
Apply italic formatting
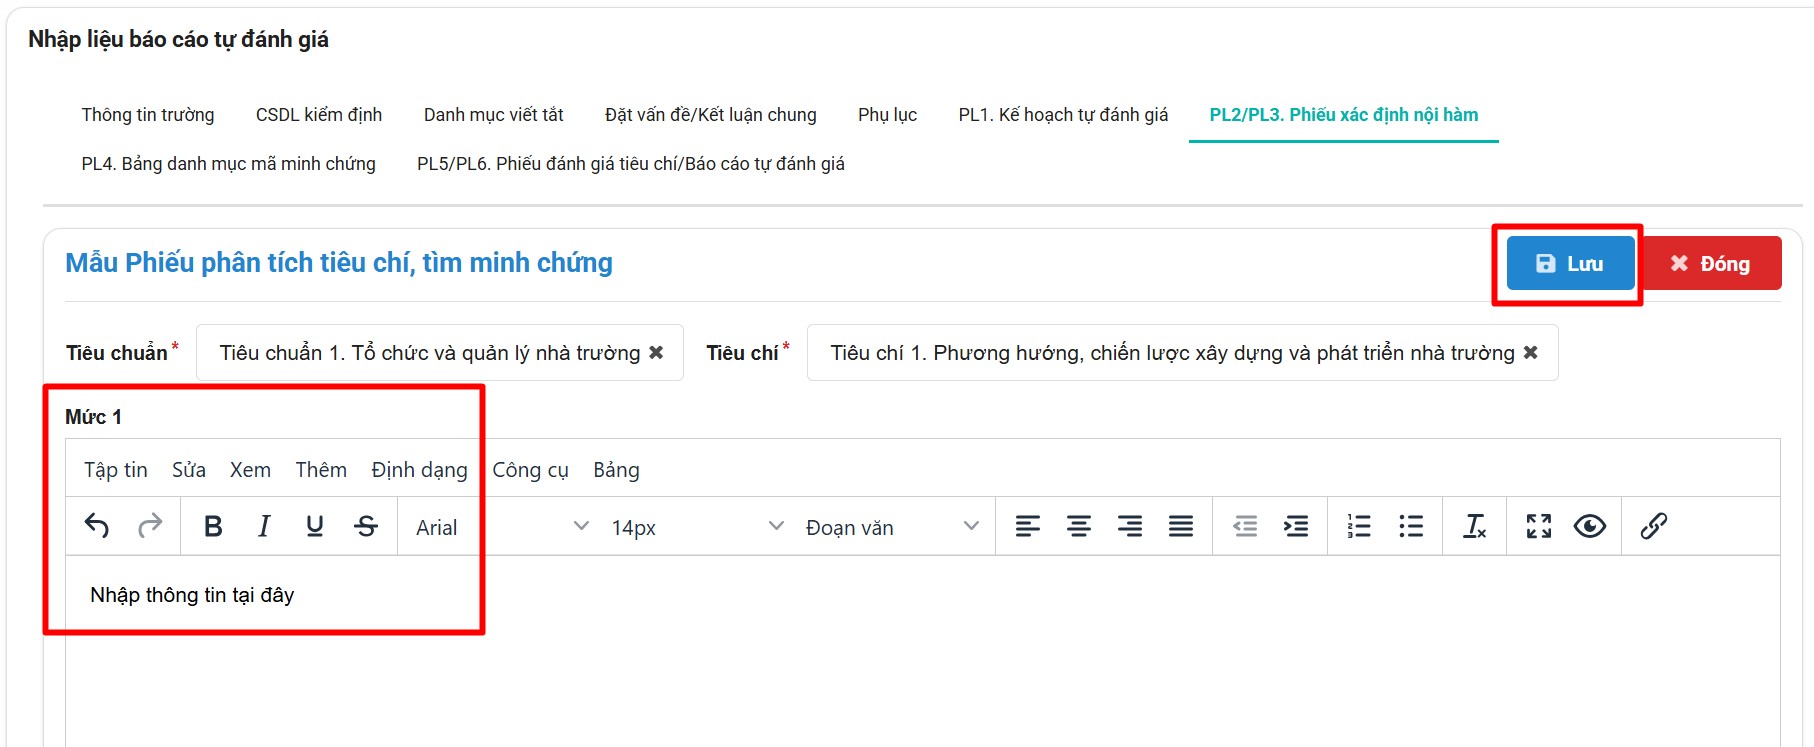[x=264, y=526]
